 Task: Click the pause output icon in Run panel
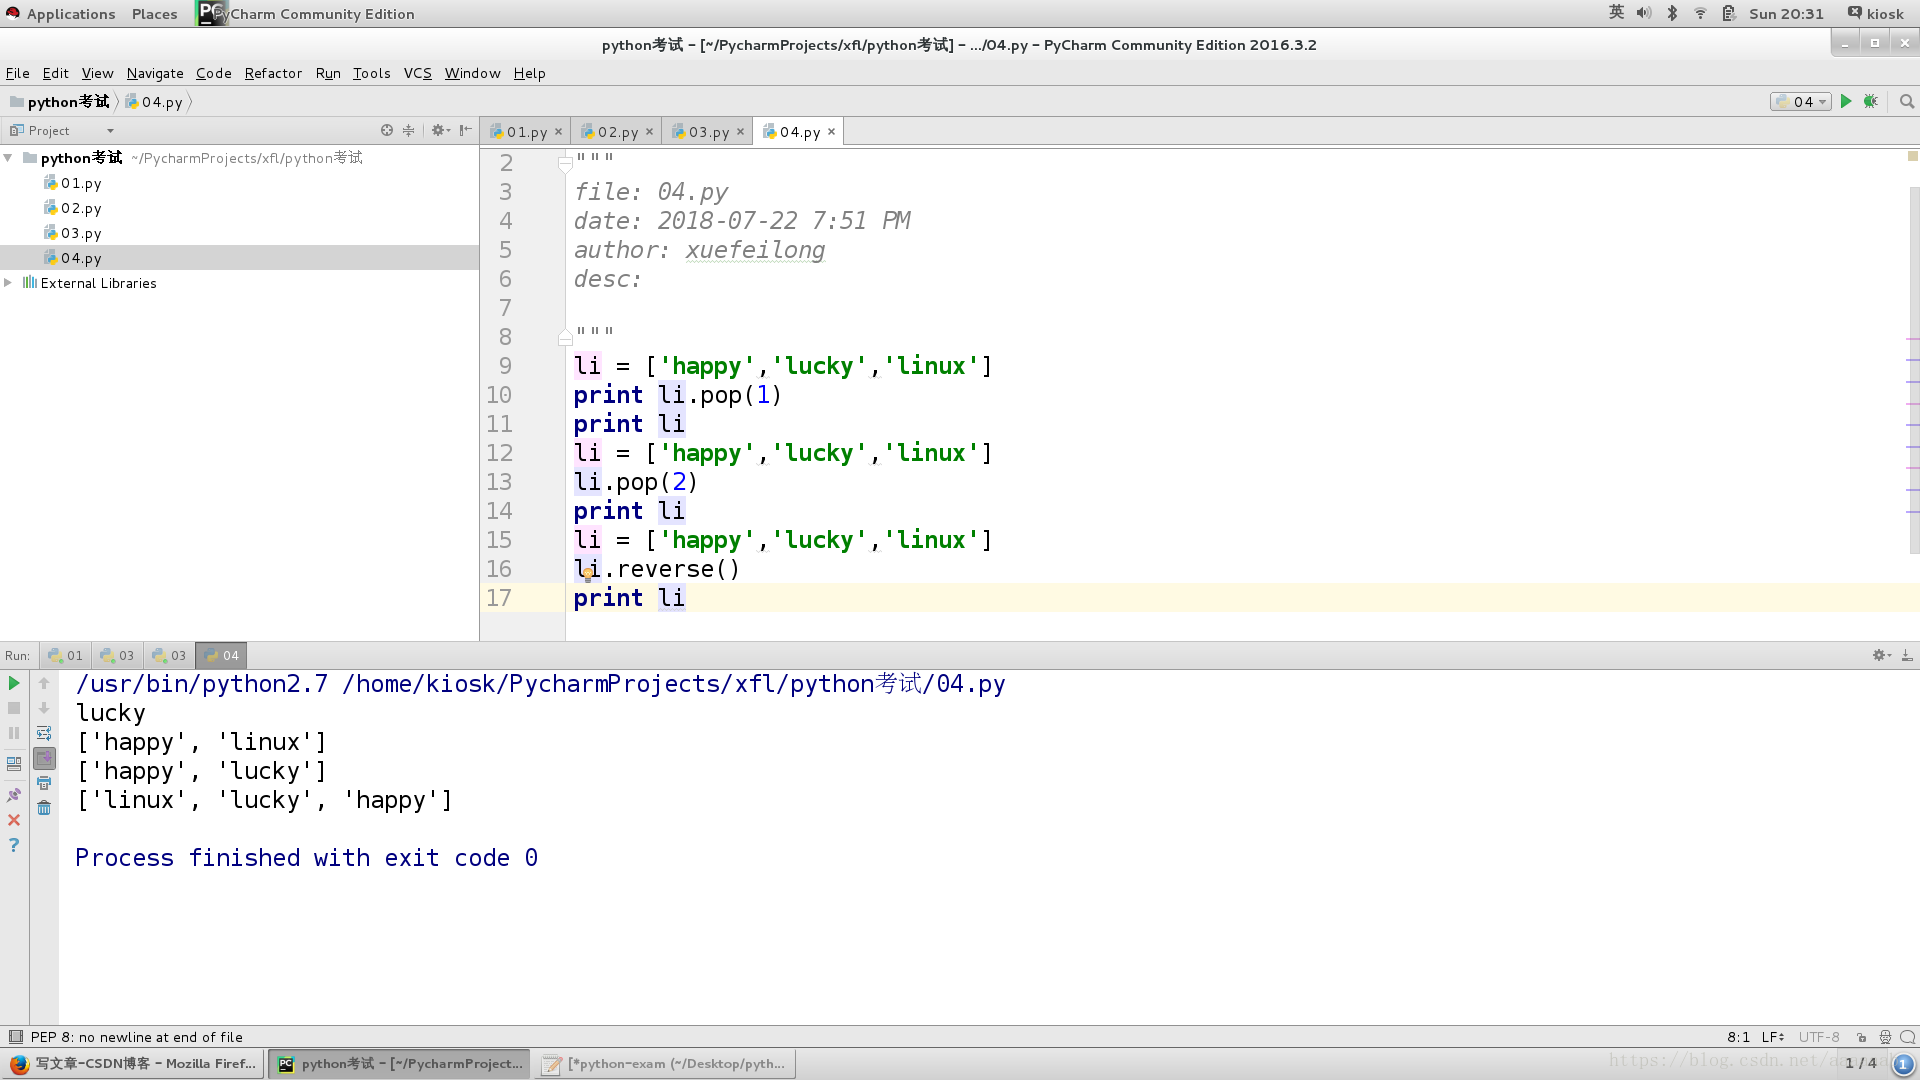pyautogui.click(x=14, y=733)
